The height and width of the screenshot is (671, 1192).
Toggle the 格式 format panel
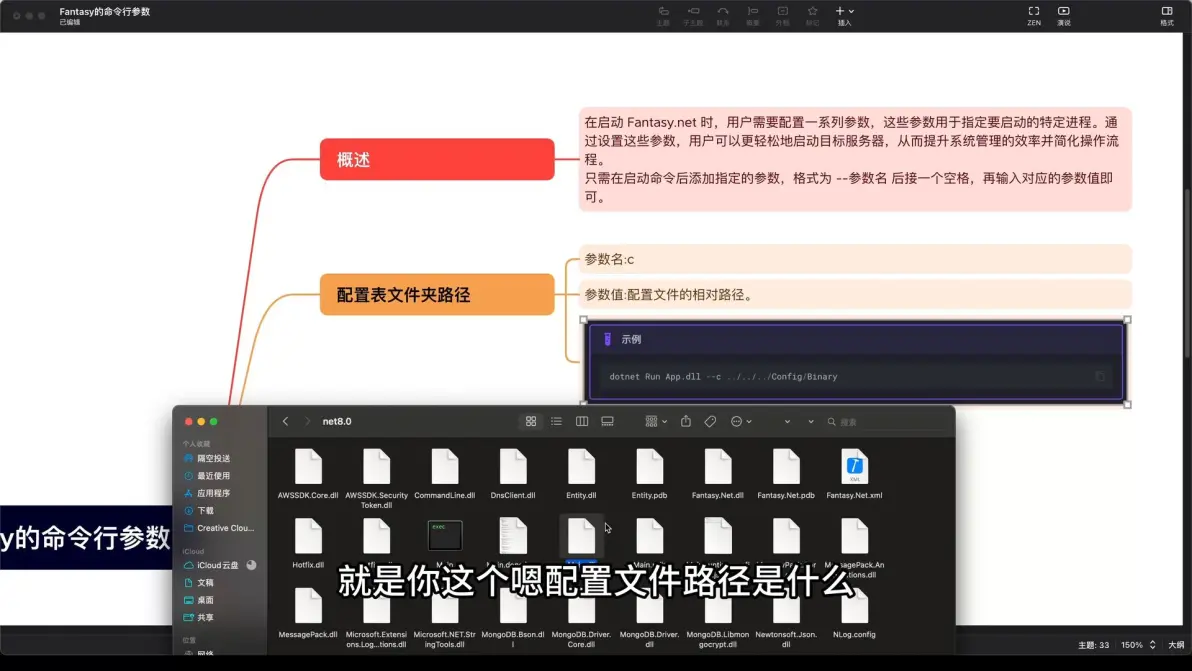tap(1167, 15)
